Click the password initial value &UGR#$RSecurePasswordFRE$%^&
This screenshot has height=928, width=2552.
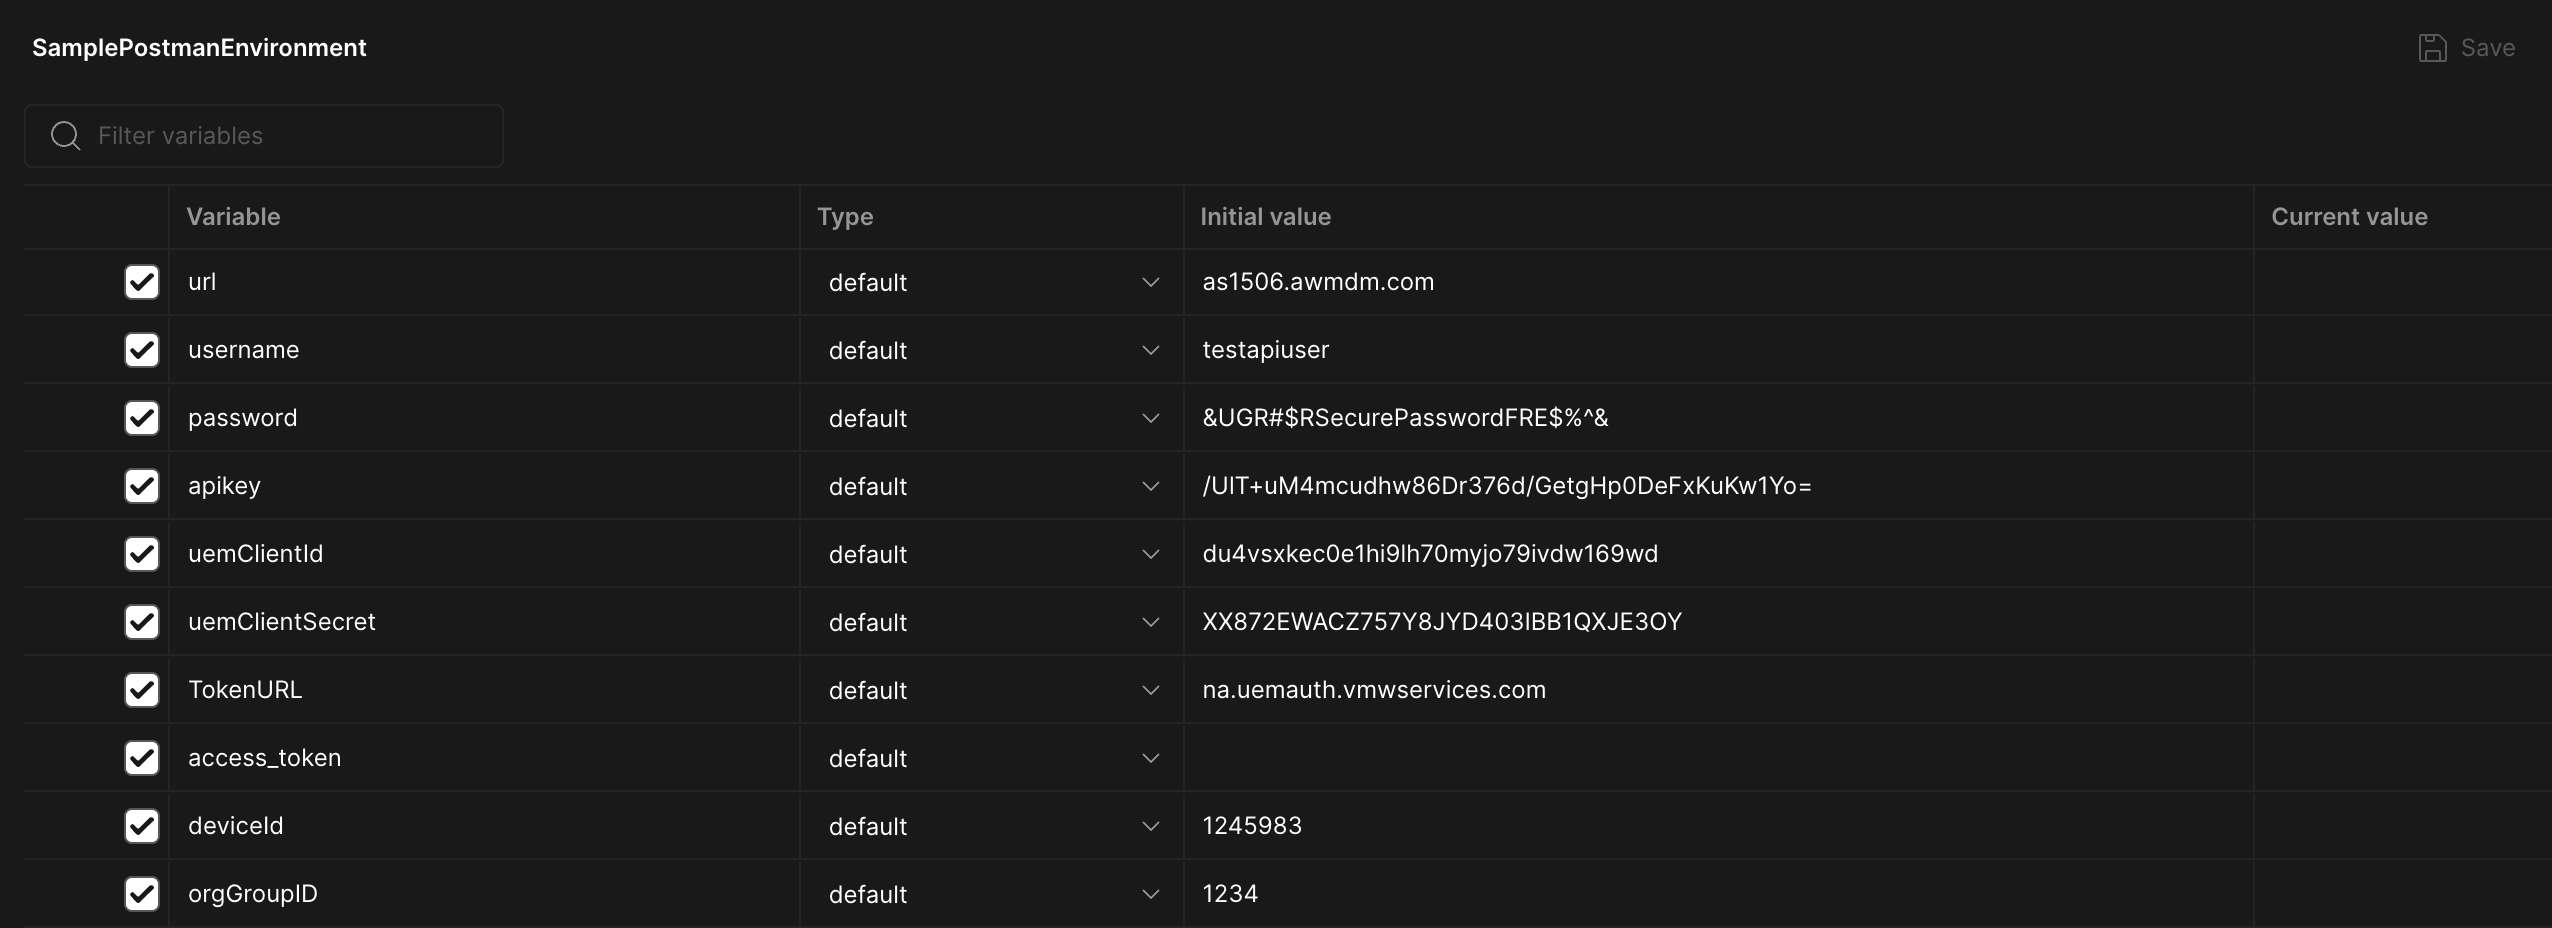click(1405, 418)
